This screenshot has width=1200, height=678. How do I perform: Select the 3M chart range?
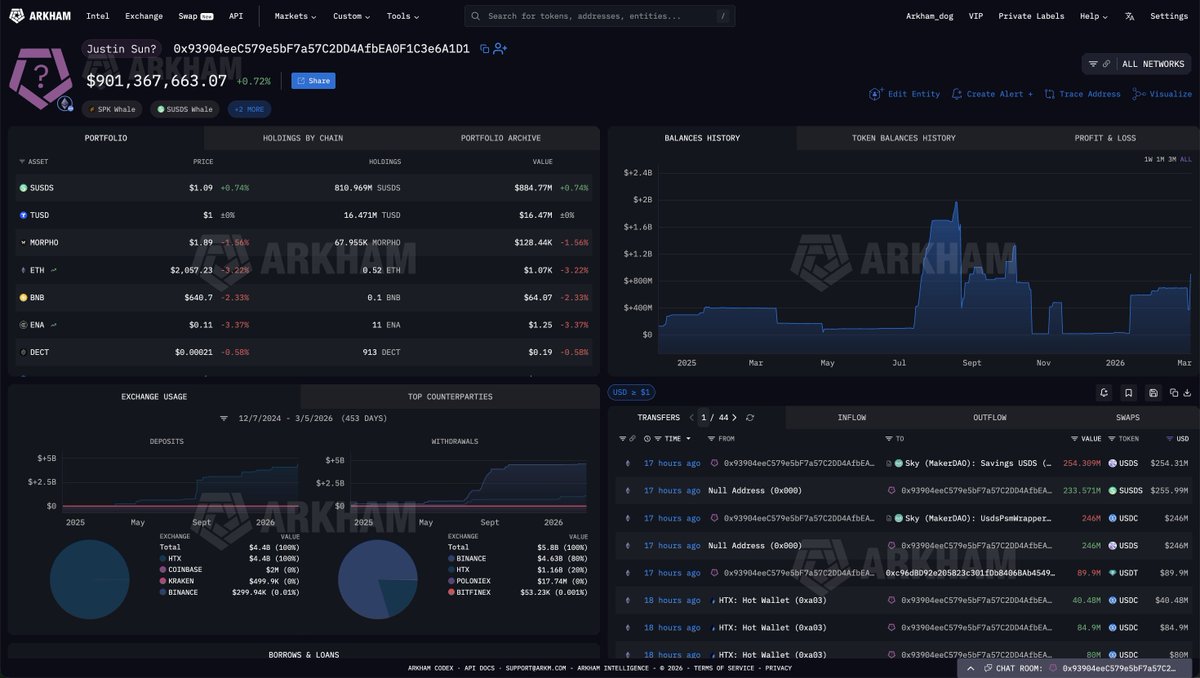coord(1172,160)
